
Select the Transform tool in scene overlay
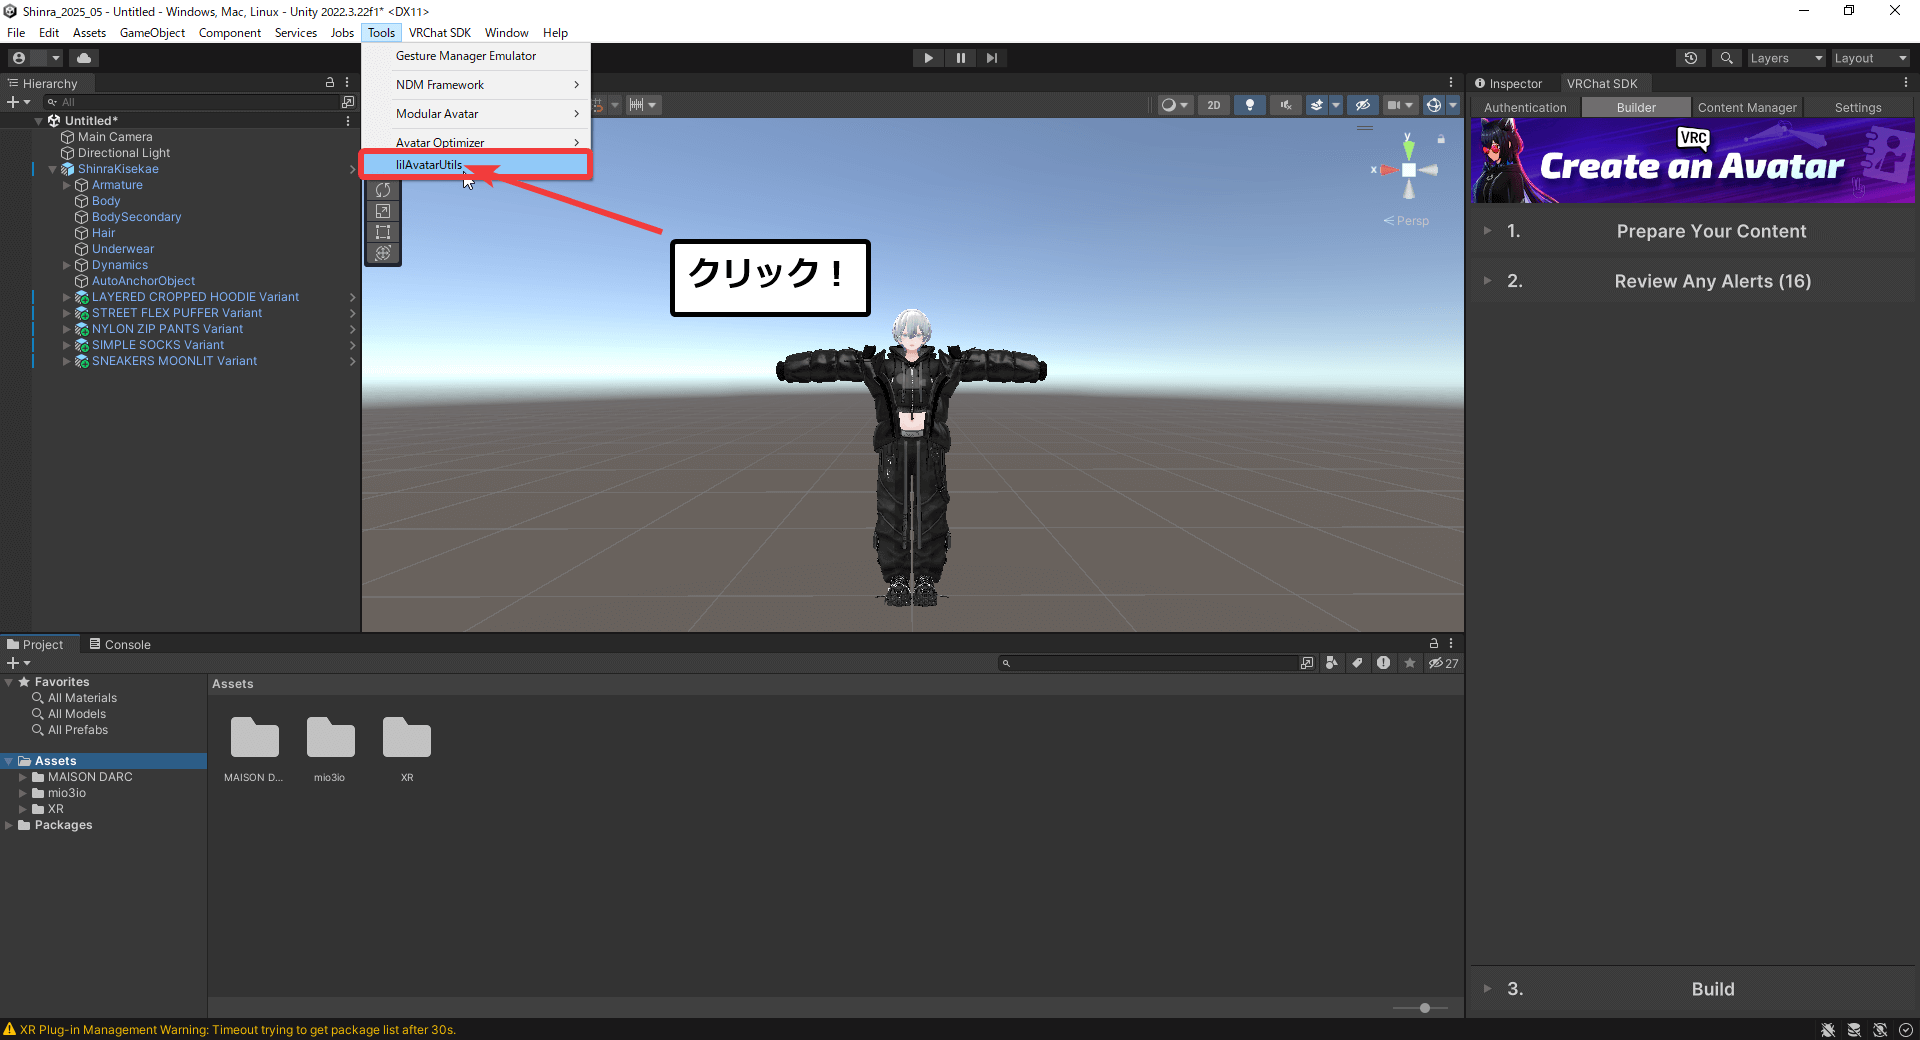point(383,253)
